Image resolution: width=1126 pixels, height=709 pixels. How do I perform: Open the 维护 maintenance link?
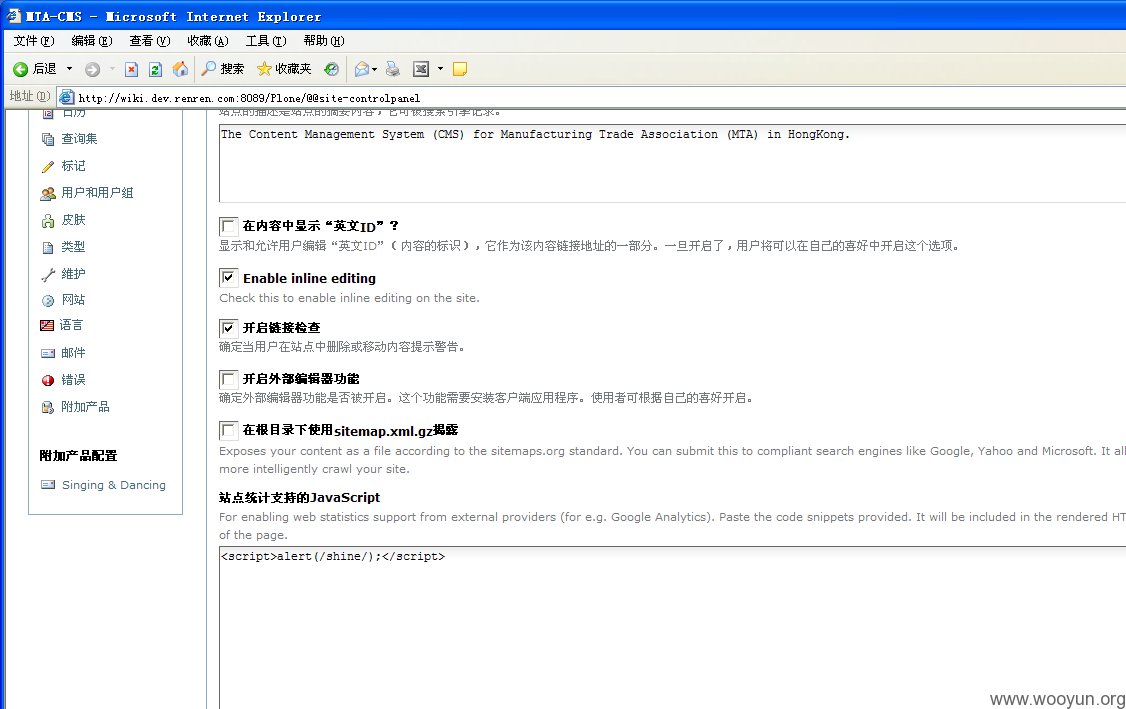[x=73, y=274]
